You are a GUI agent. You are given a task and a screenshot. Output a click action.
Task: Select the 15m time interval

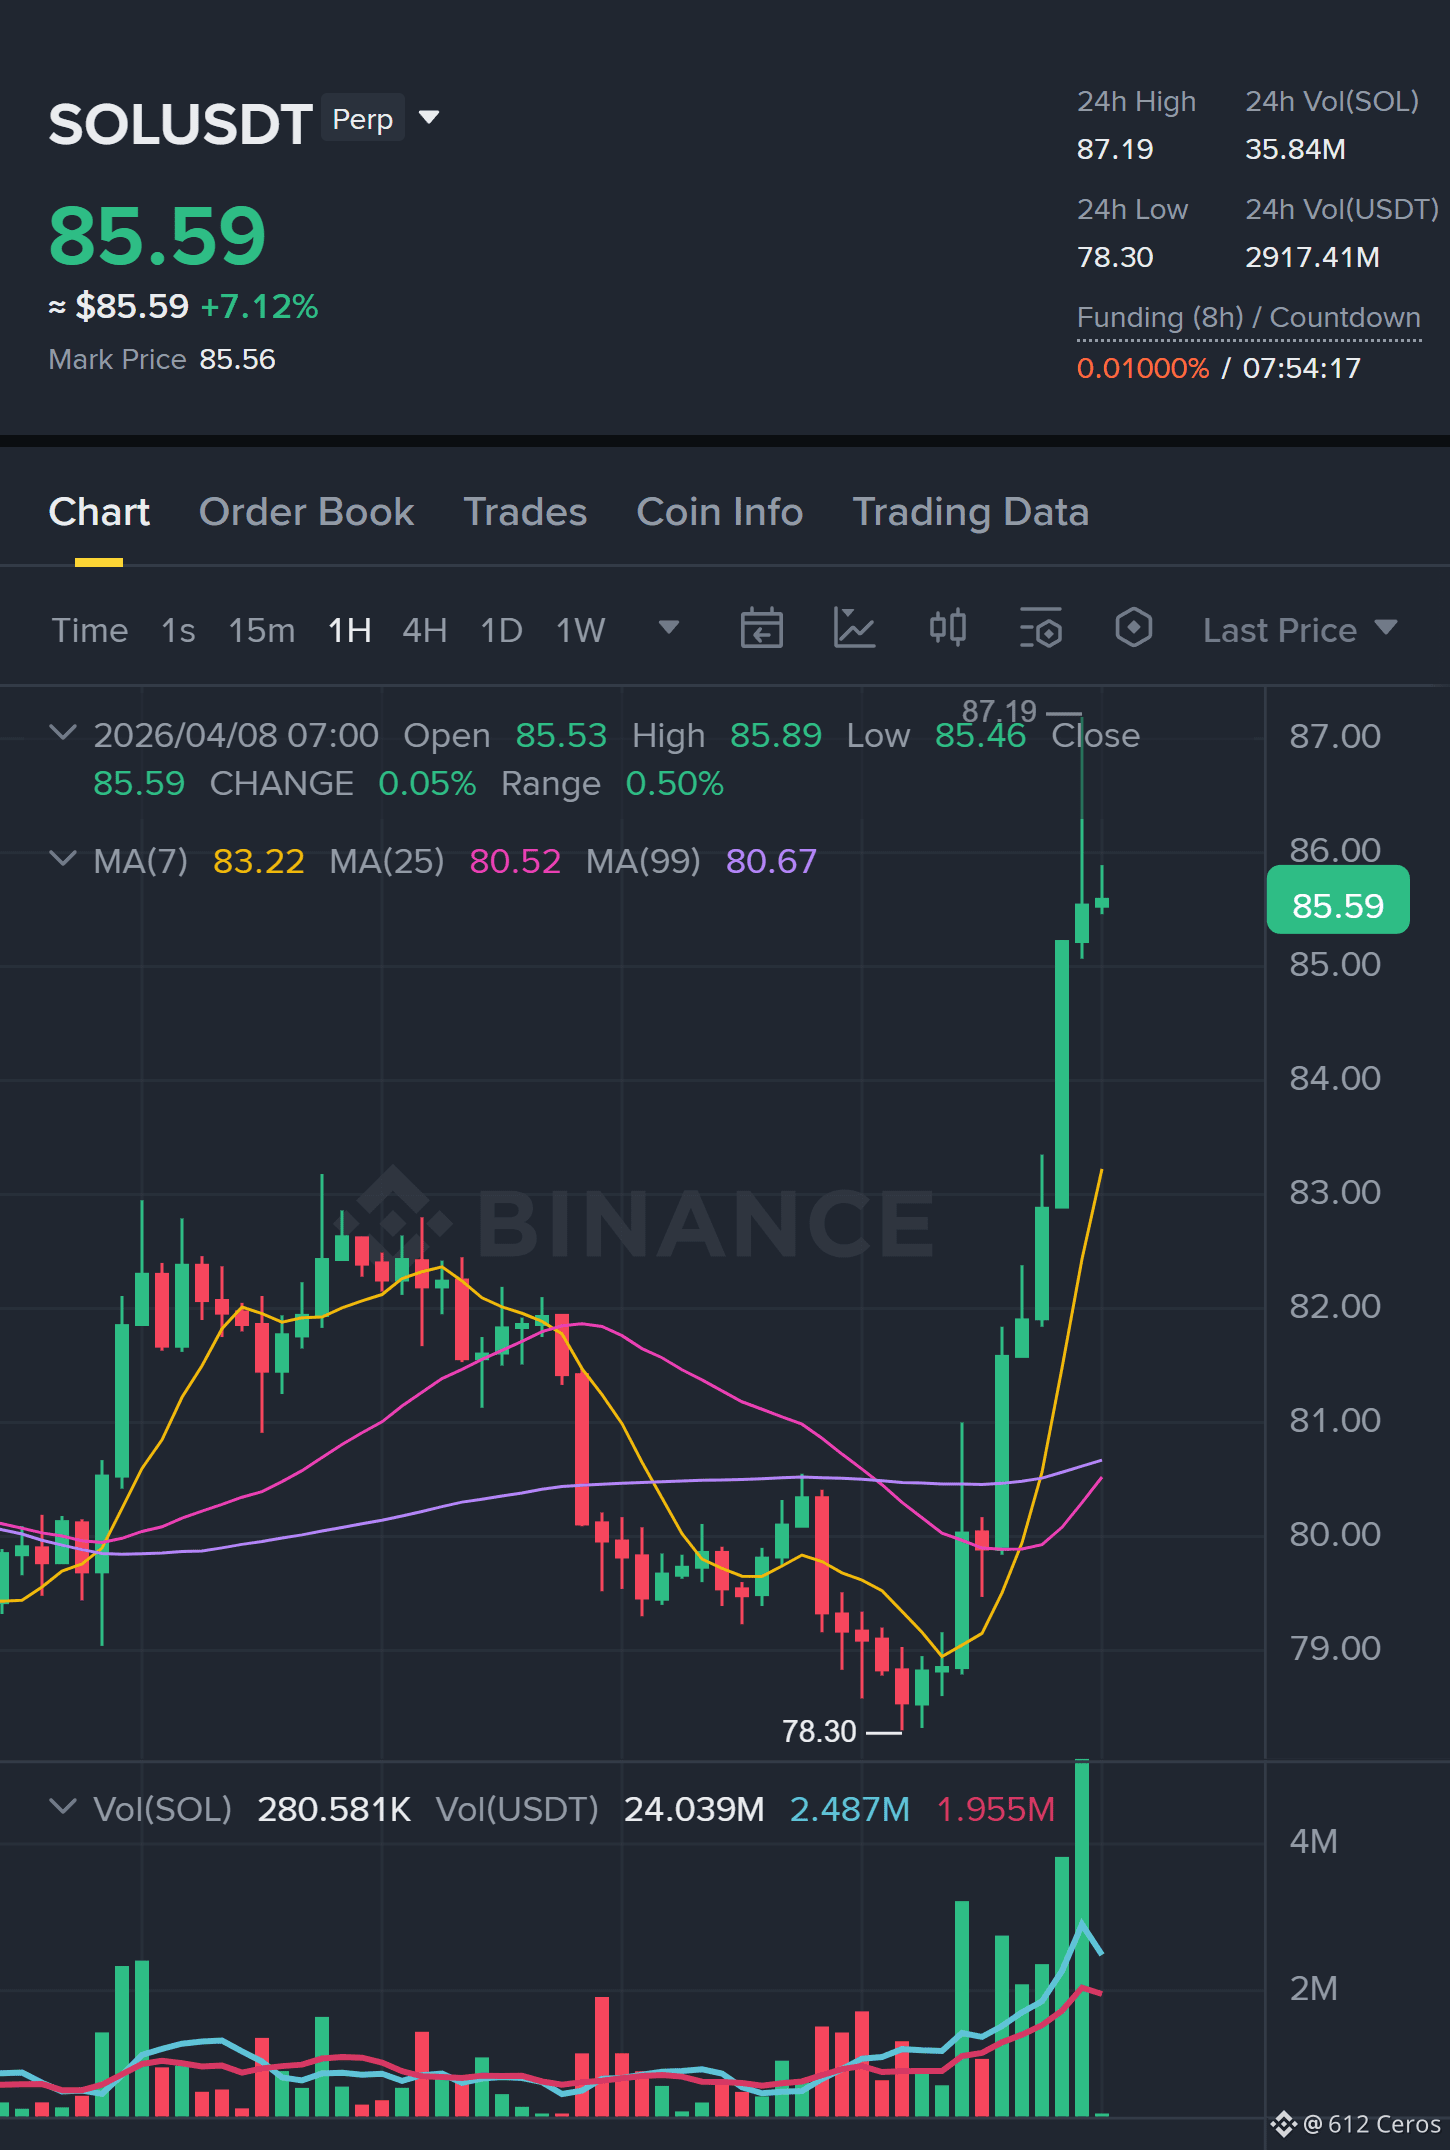(261, 630)
